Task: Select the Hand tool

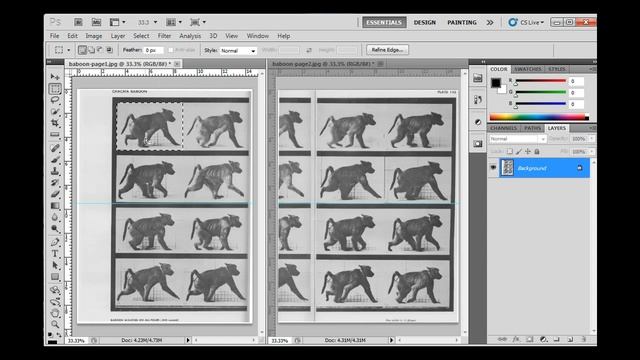Action: [x=55, y=313]
